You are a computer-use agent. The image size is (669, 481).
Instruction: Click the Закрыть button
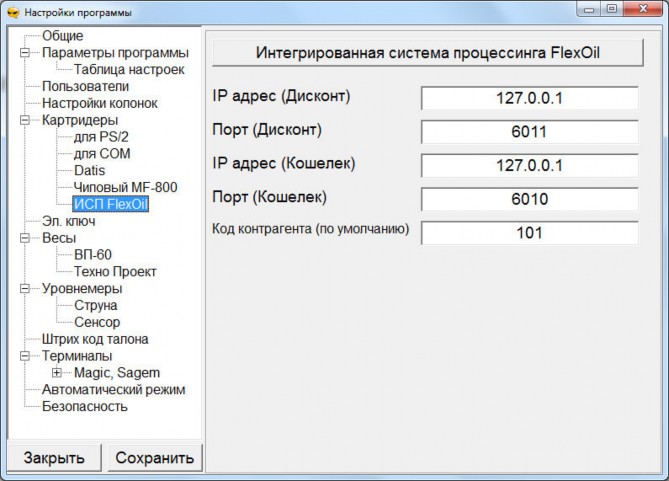[54, 458]
